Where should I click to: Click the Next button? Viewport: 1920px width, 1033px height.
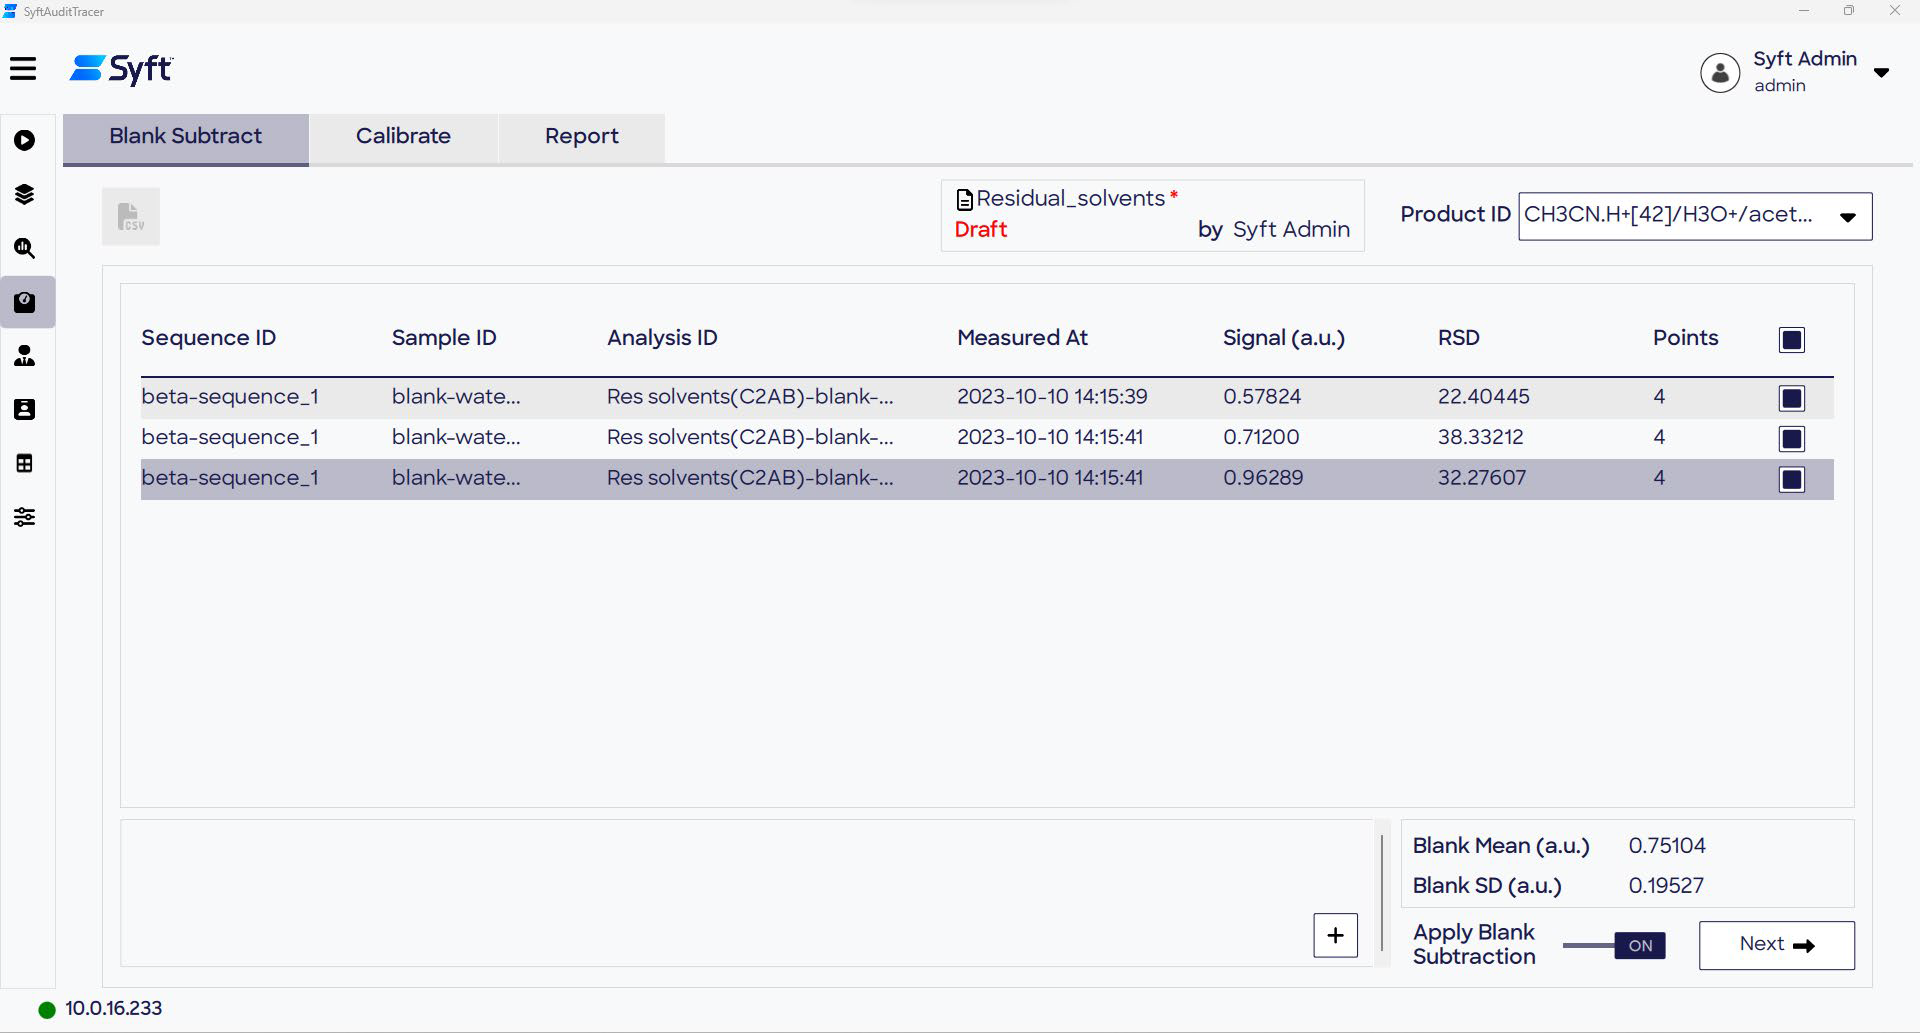(1776, 945)
